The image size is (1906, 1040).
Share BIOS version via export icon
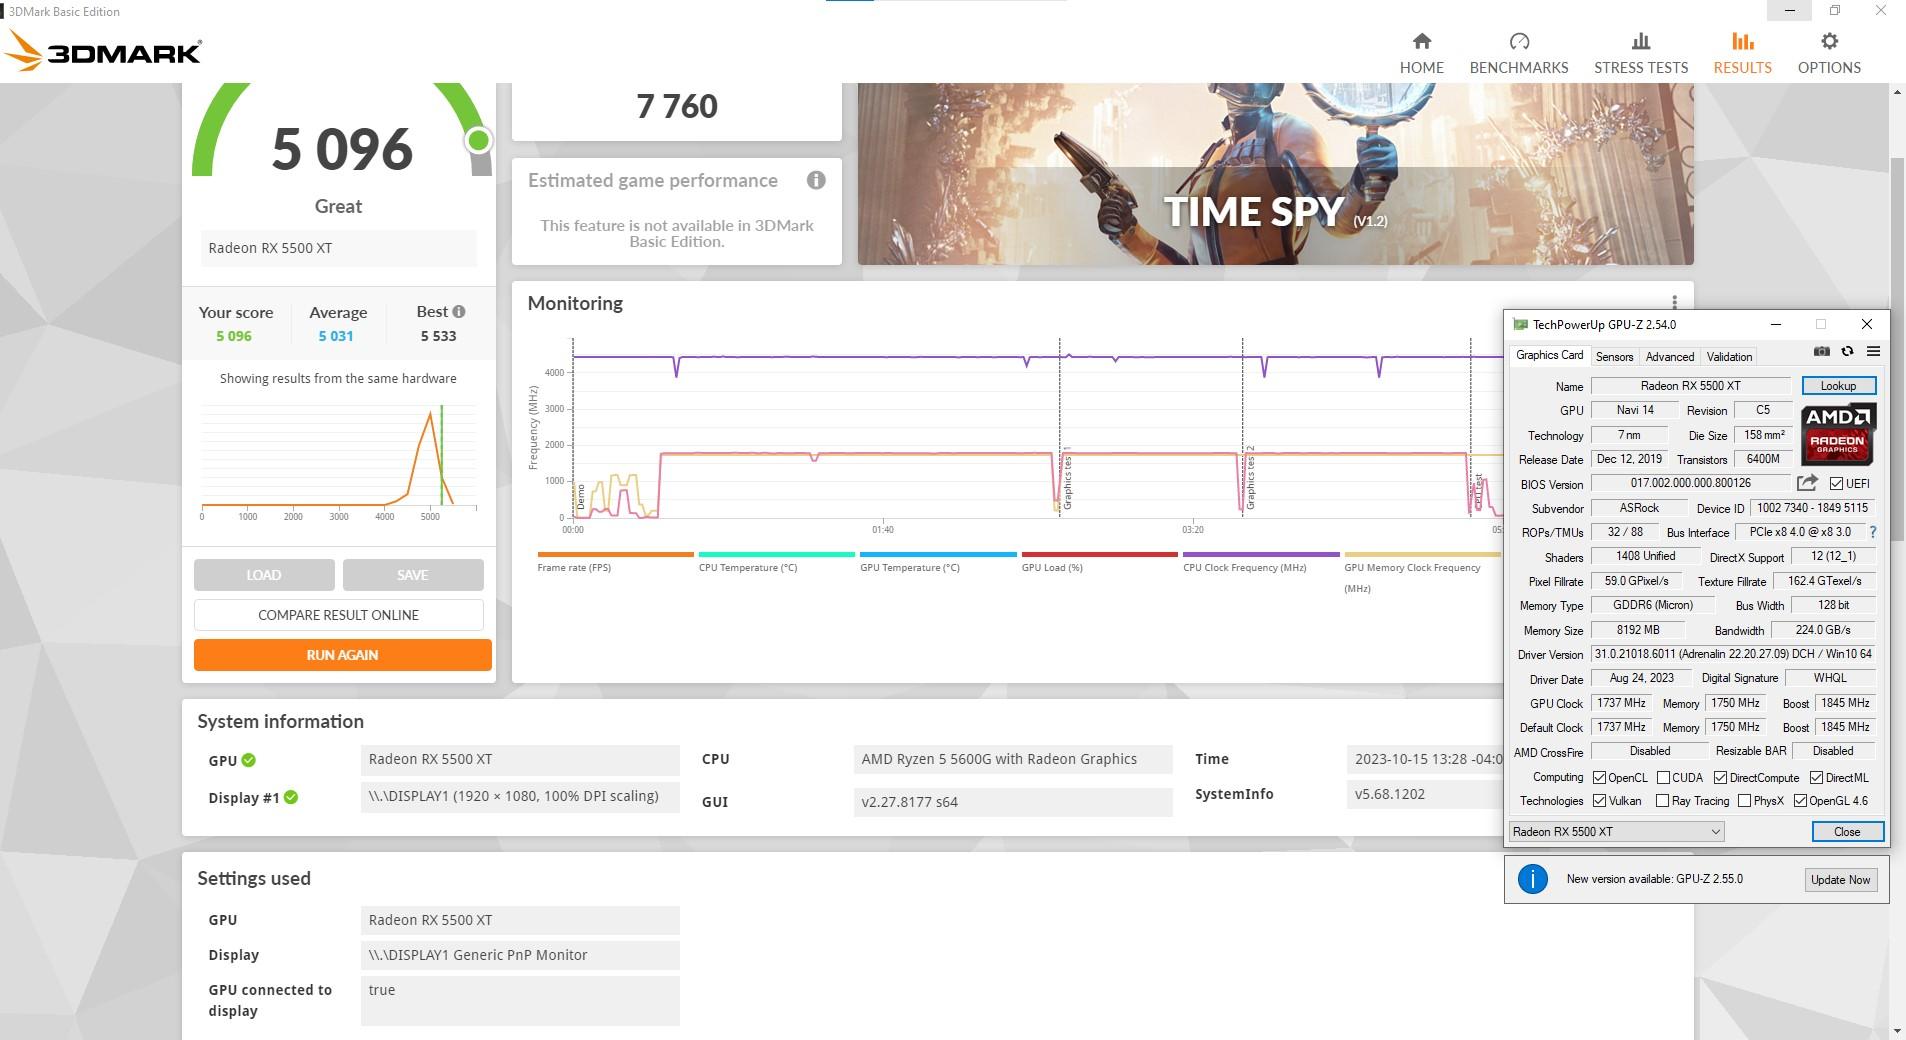point(1807,483)
